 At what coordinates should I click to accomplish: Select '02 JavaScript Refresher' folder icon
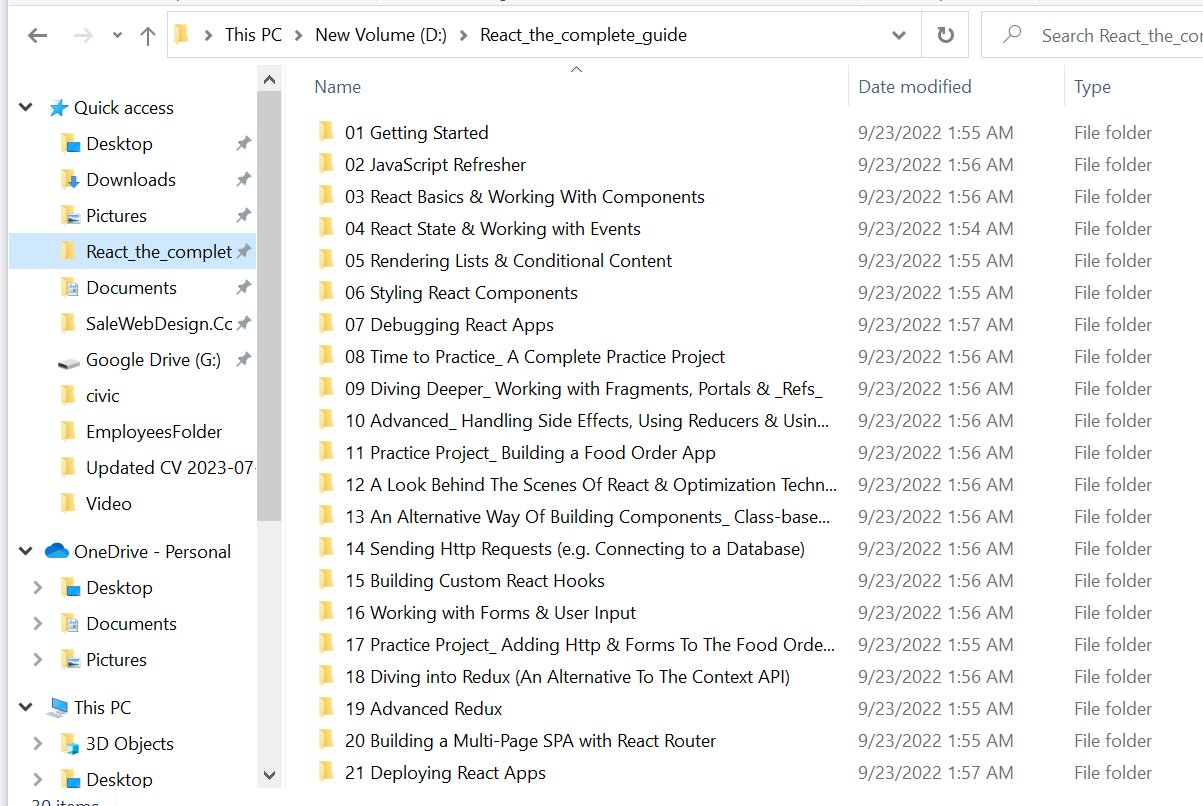[326, 164]
